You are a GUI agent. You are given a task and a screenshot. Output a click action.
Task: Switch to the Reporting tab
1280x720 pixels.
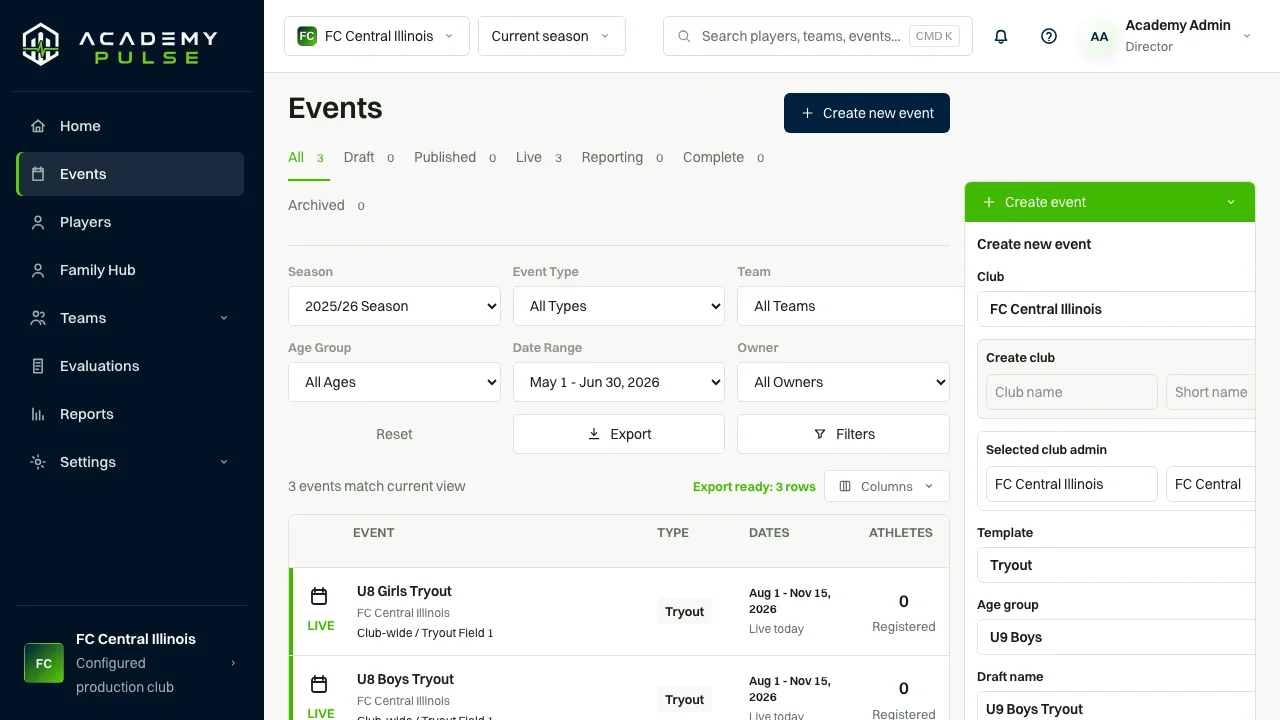click(x=623, y=158)
